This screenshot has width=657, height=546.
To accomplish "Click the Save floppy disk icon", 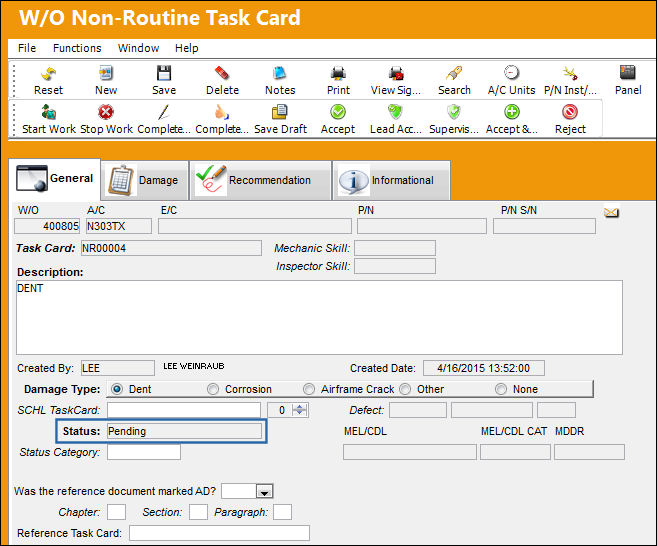I will coord(164,74).
